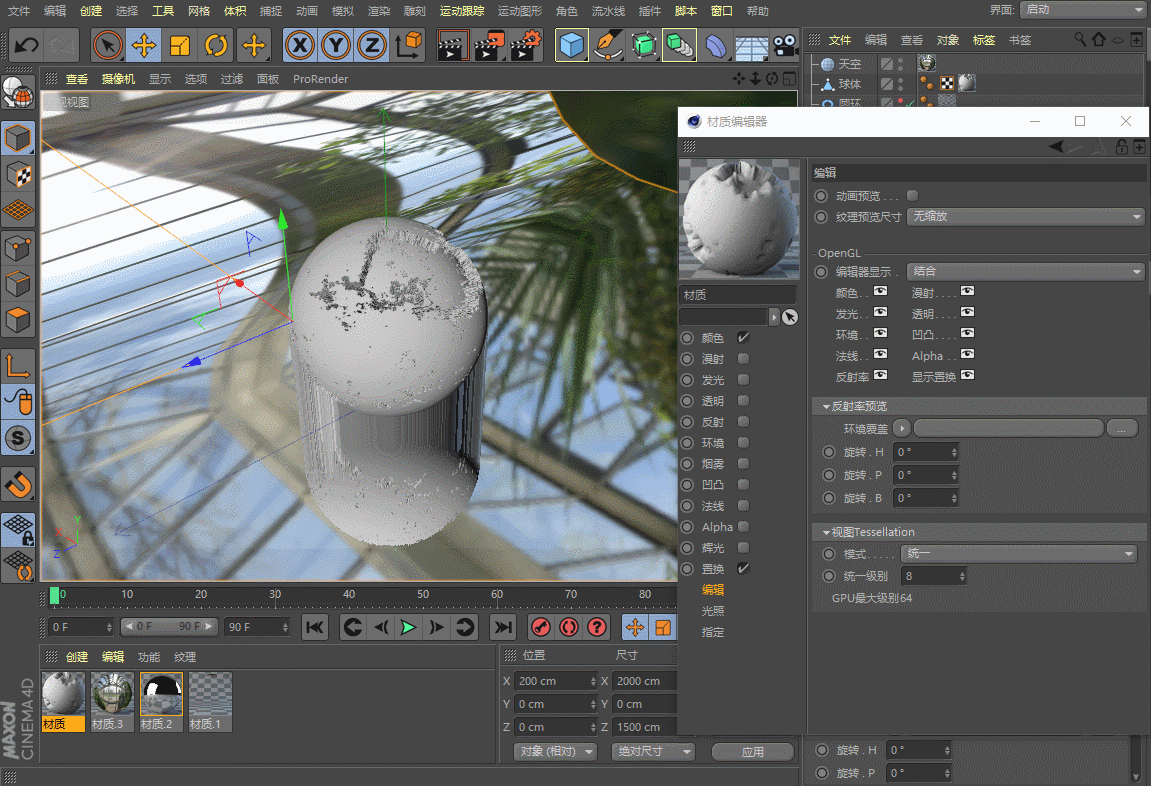1151x786 pixels.
Task: Click the green play forward button
Action: tap(408, 627)
